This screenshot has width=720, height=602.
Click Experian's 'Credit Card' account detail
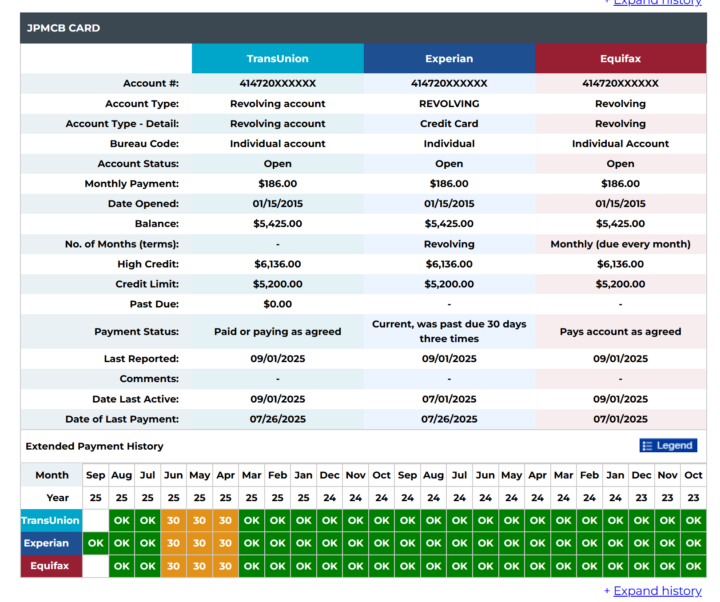[449, 124]
